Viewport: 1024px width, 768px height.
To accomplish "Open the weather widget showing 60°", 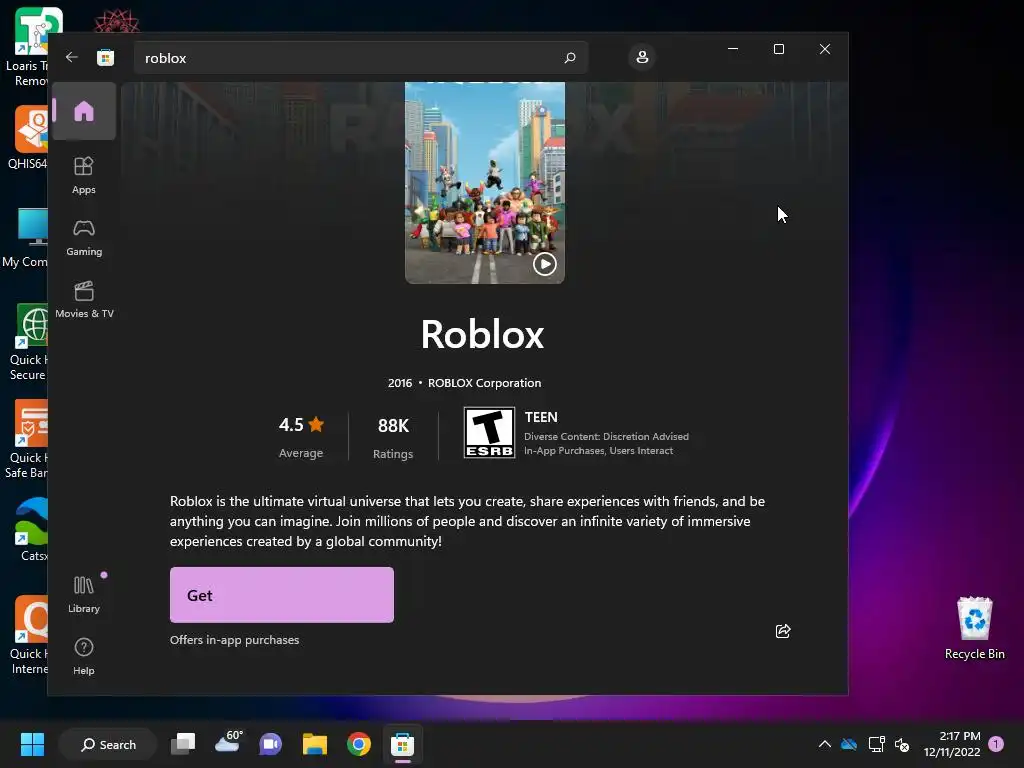I will click(228, 743).
